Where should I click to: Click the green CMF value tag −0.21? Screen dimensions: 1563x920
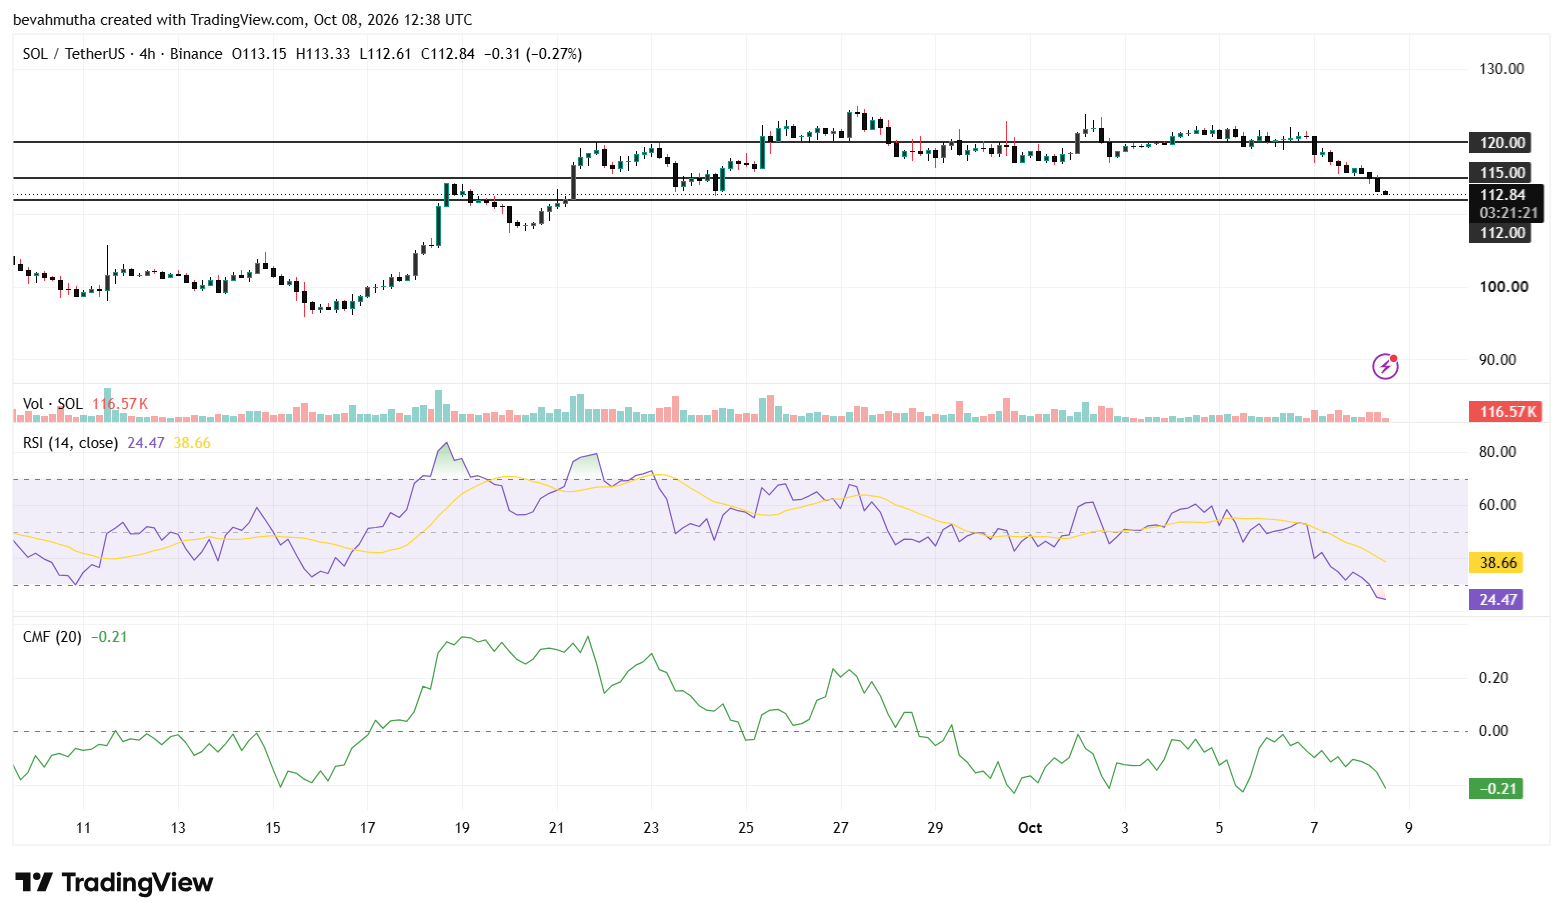point(1497,788)
